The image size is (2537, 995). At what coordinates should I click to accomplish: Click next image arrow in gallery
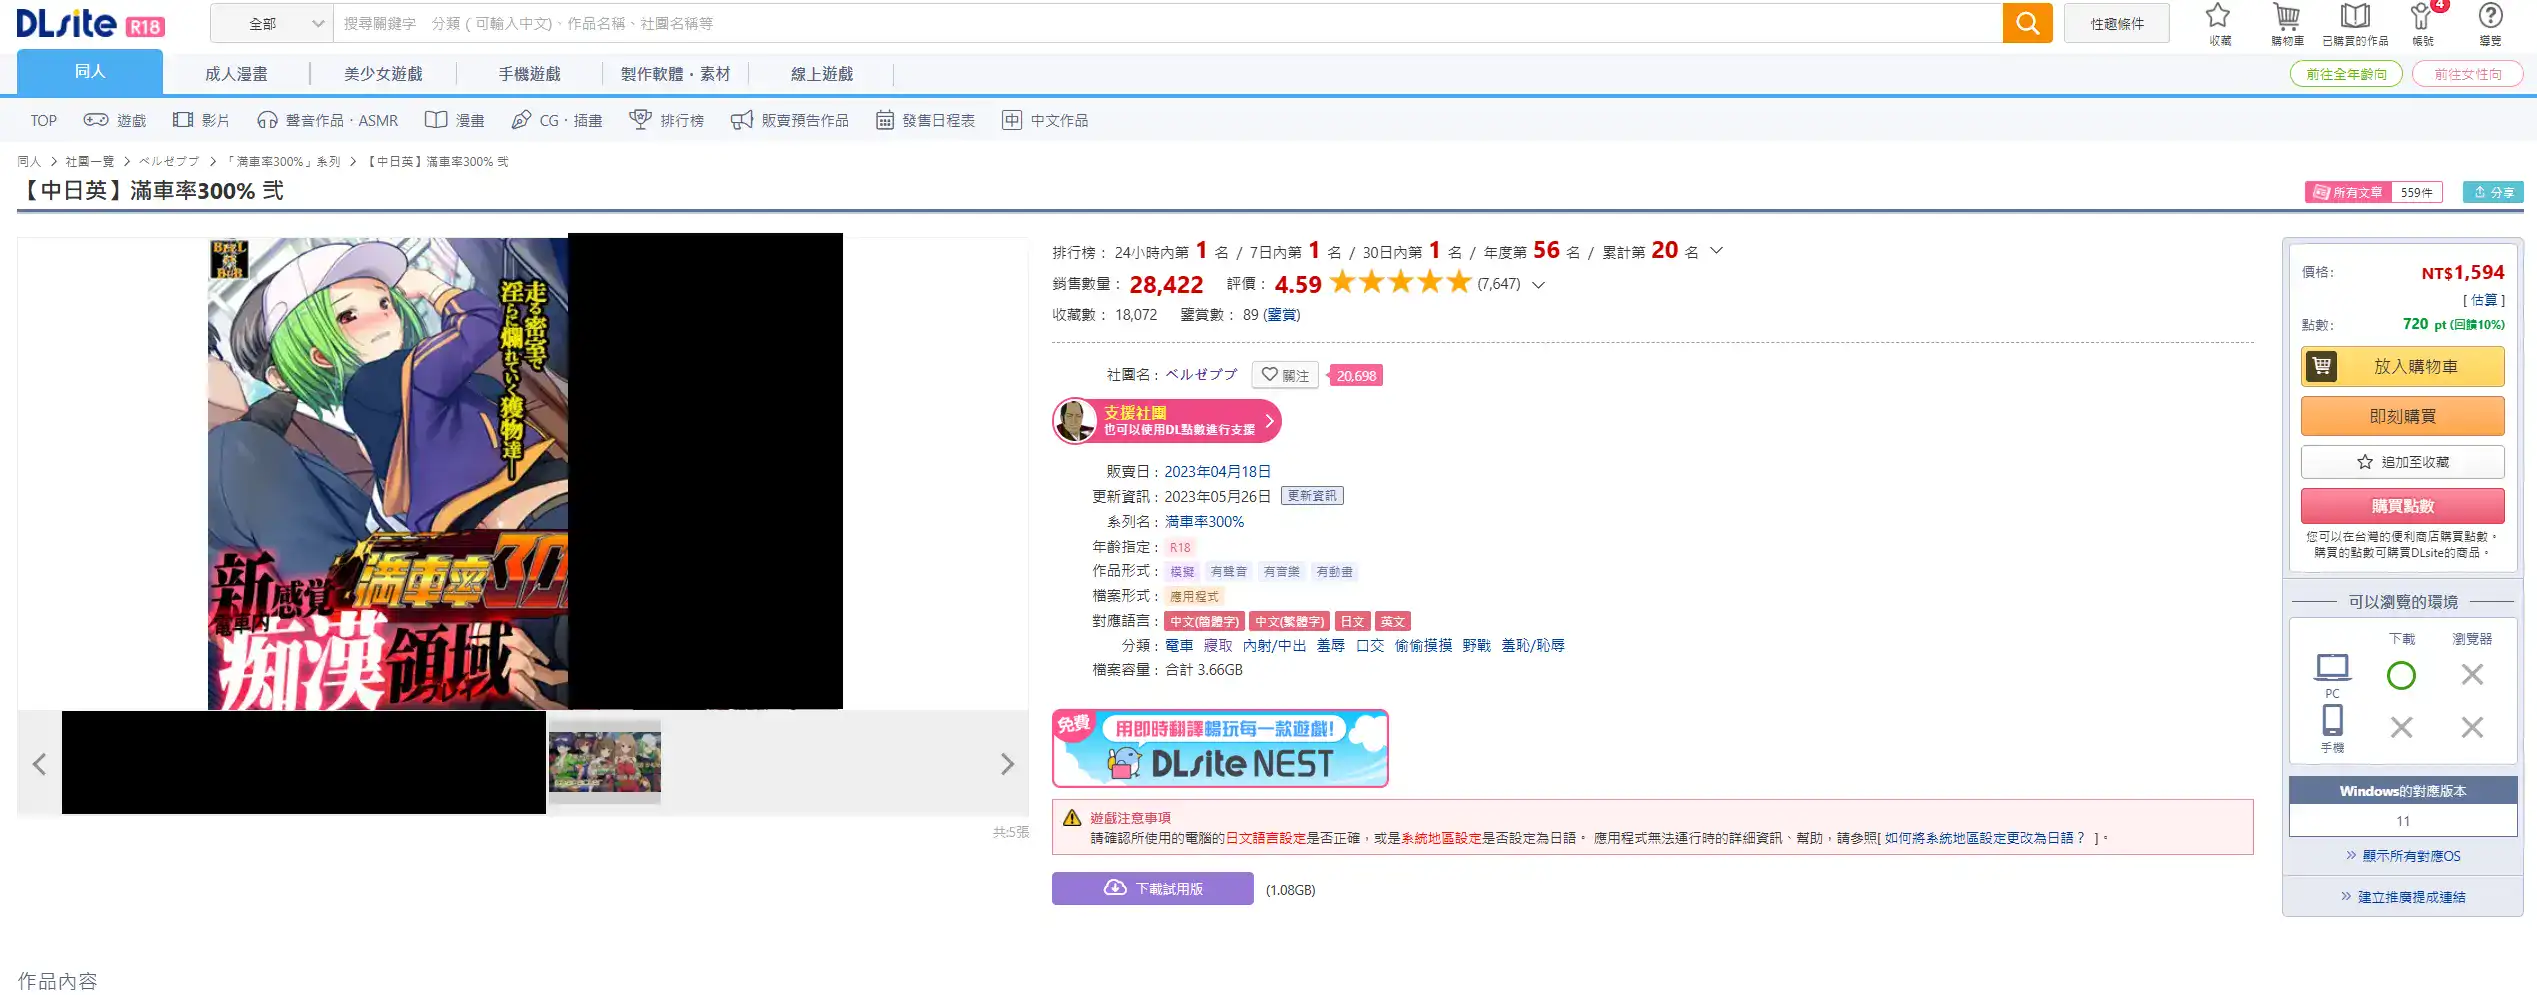[x=1007, y=765]
